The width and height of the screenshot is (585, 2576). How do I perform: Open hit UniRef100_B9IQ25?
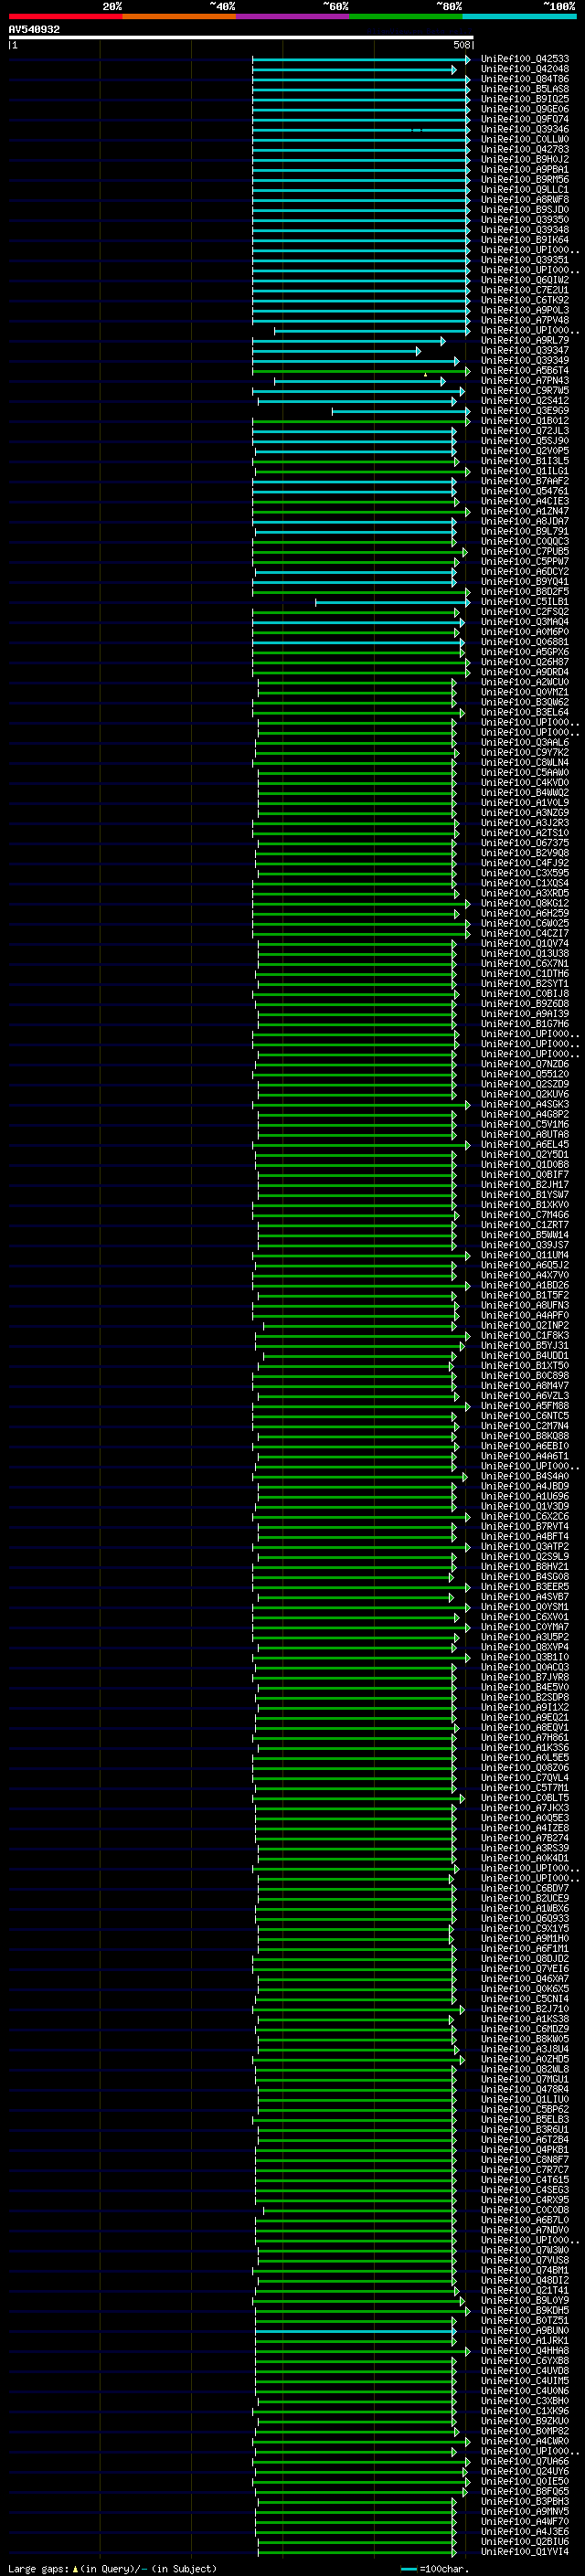coord(525,99)
